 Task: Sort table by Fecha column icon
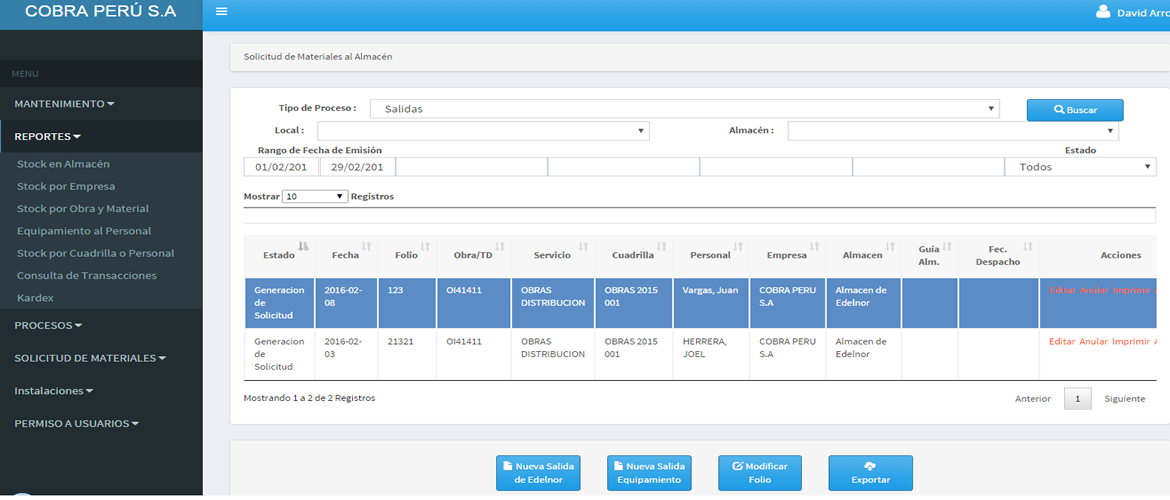coord(366,246)
